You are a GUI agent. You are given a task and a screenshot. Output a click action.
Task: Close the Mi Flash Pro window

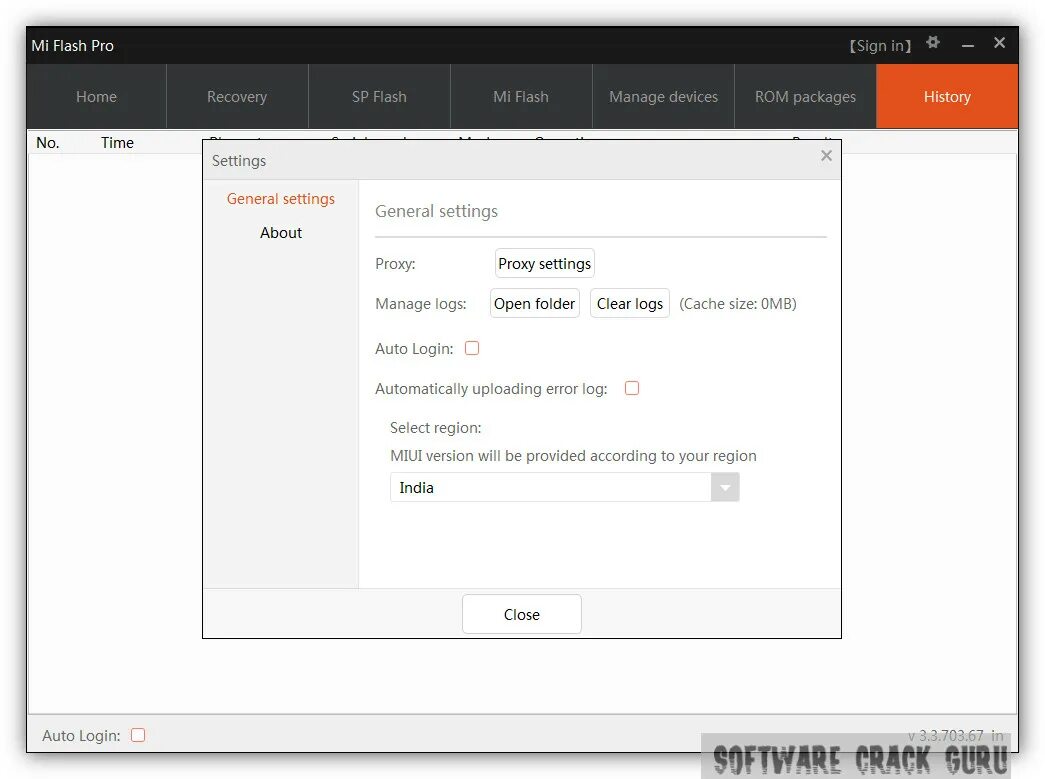coord(999,43)
